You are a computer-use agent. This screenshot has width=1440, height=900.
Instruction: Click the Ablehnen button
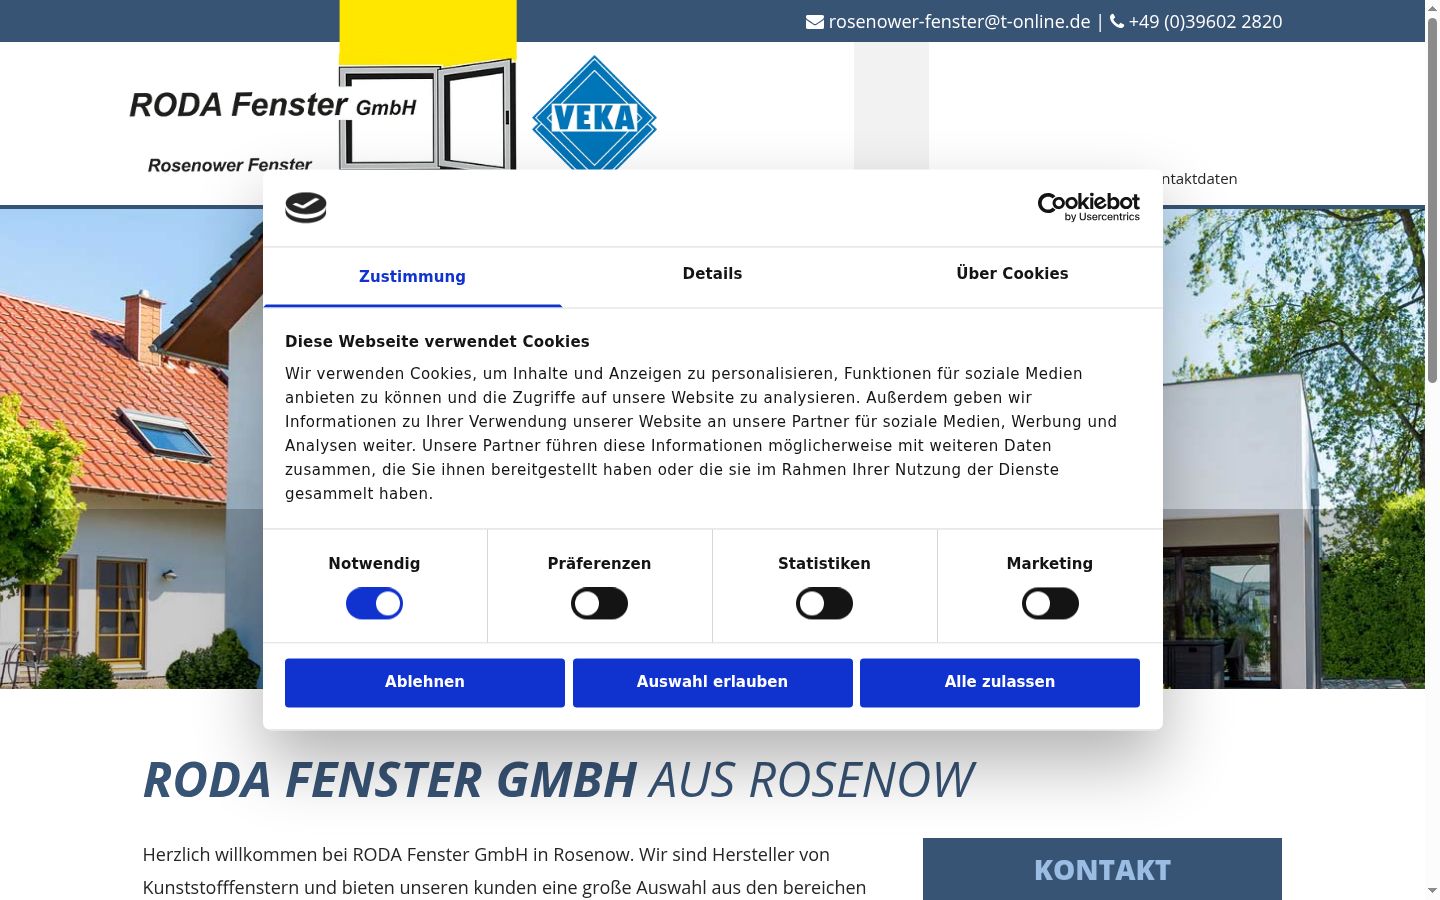click(425, 682)
